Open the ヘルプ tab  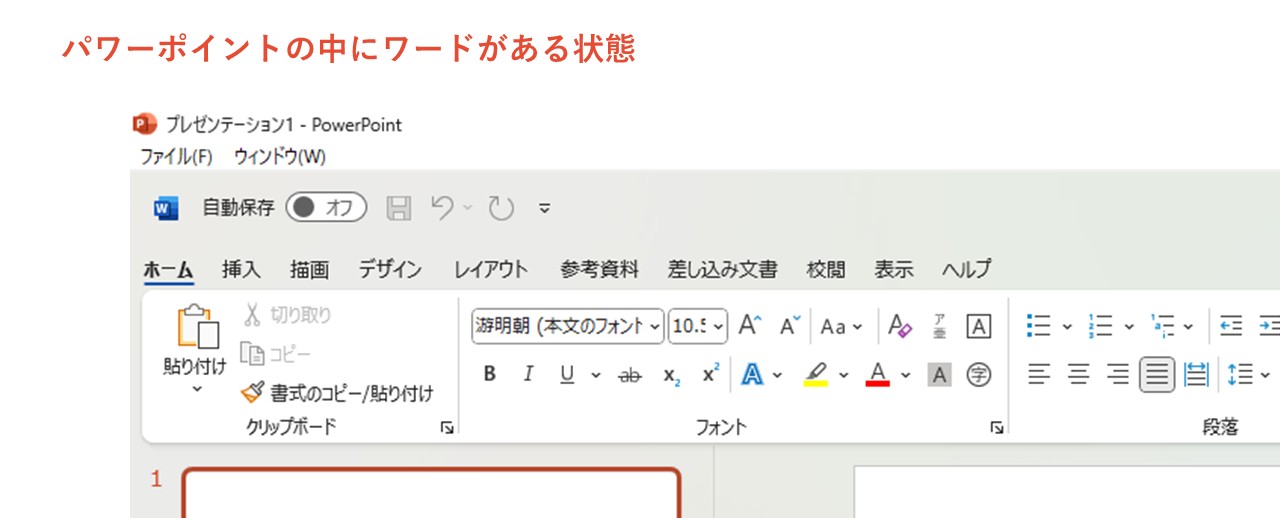(x=967, y=269)
